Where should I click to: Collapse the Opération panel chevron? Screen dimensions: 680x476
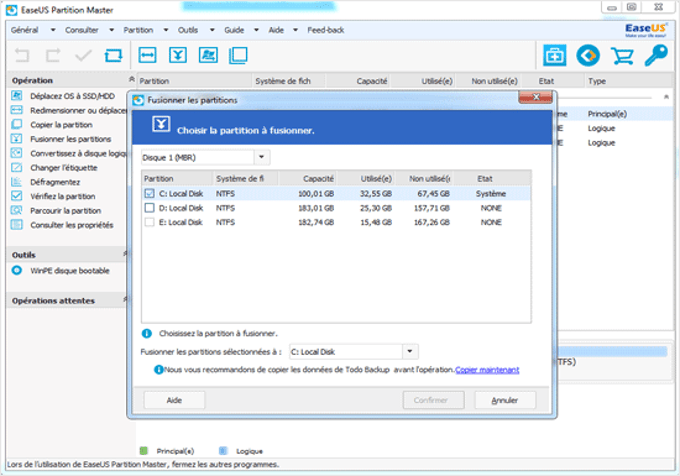pyautogui.click(x=131, y=79)
